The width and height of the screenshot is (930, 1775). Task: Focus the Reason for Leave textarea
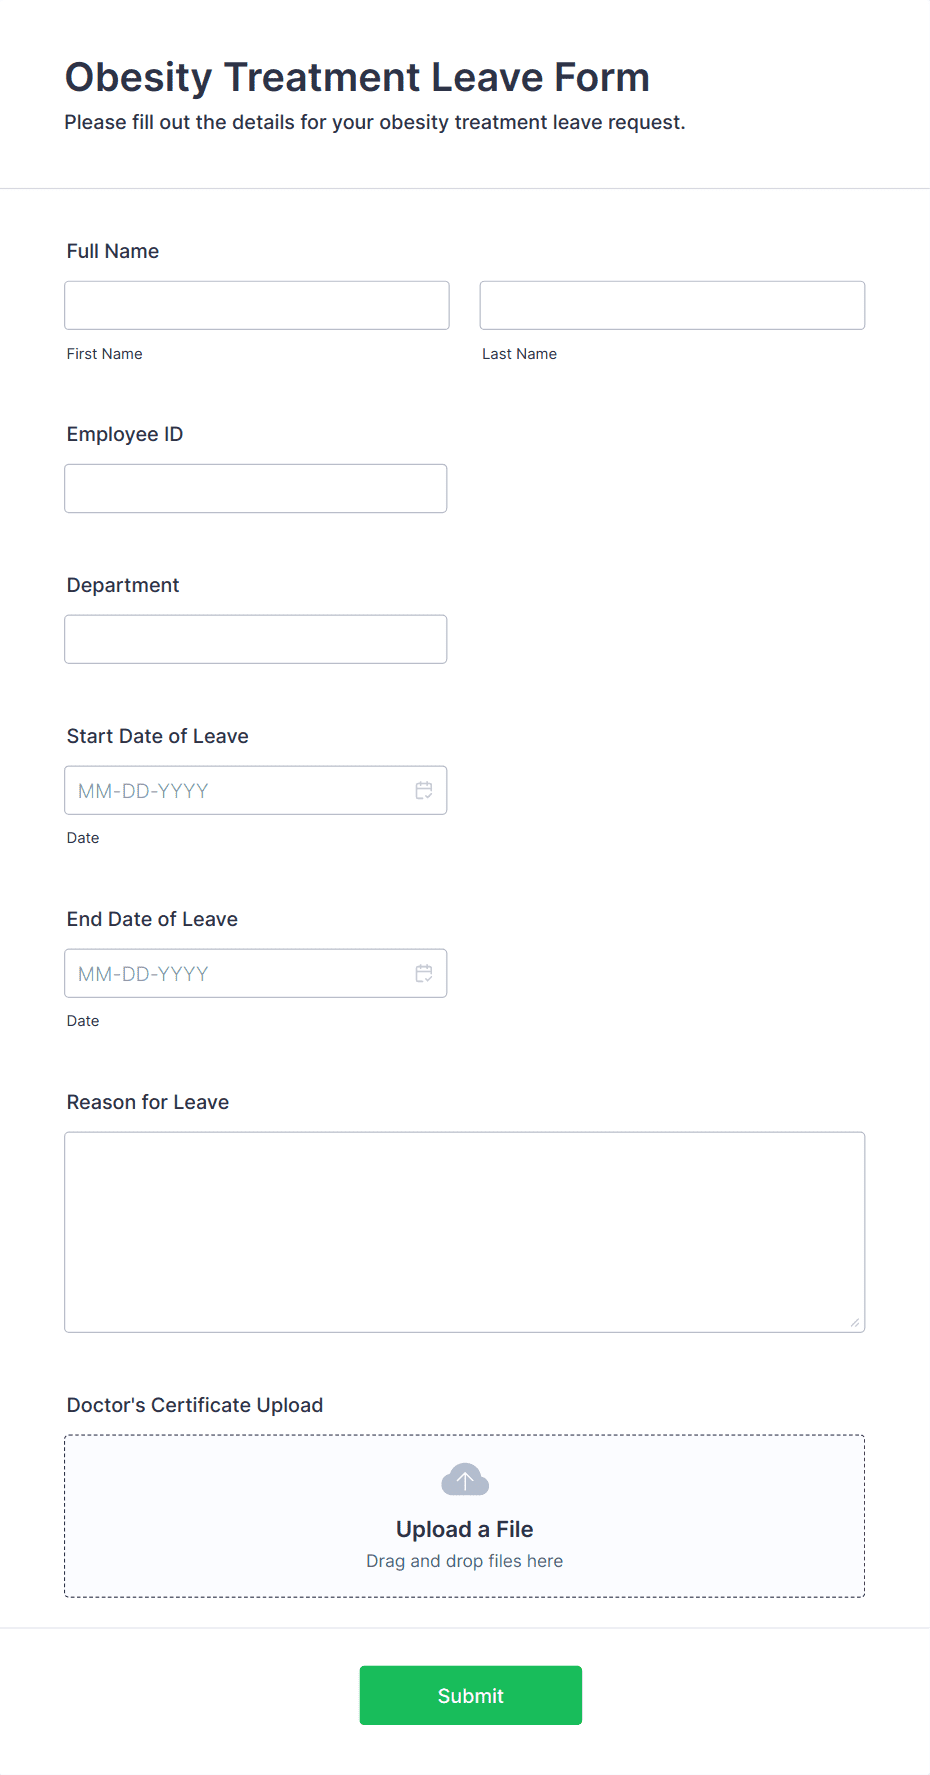coord(465,1232)
